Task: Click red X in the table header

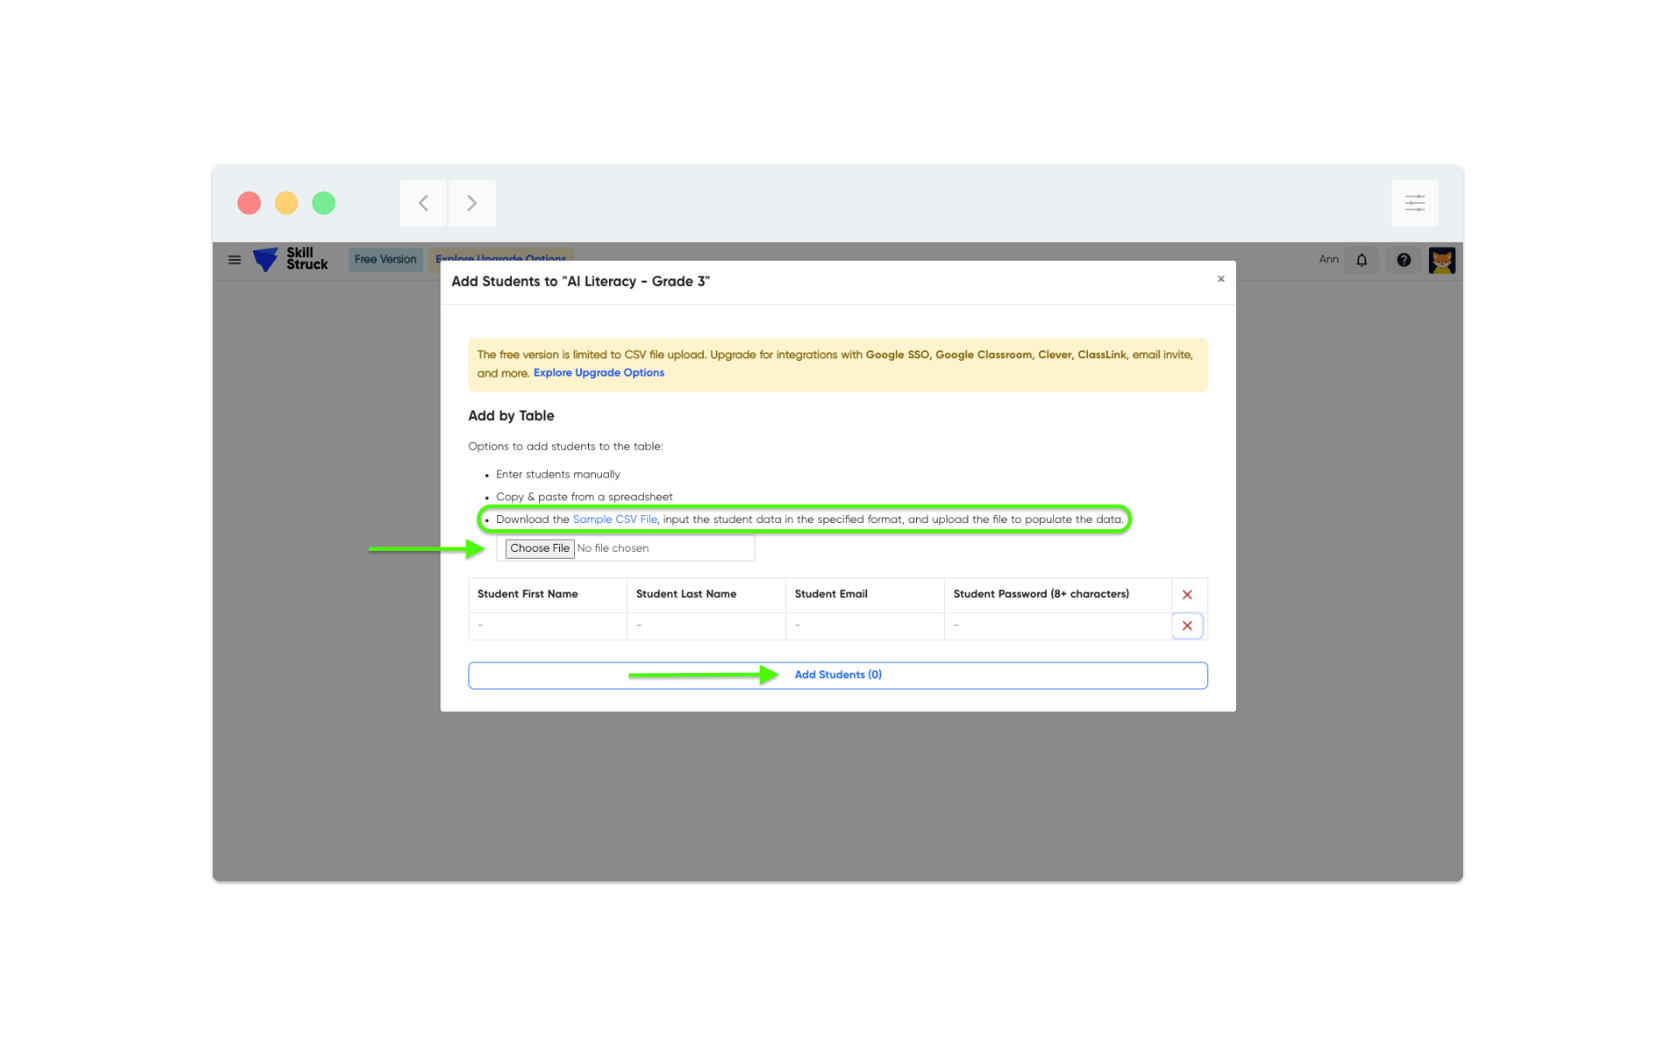Action: point(1187,595)
